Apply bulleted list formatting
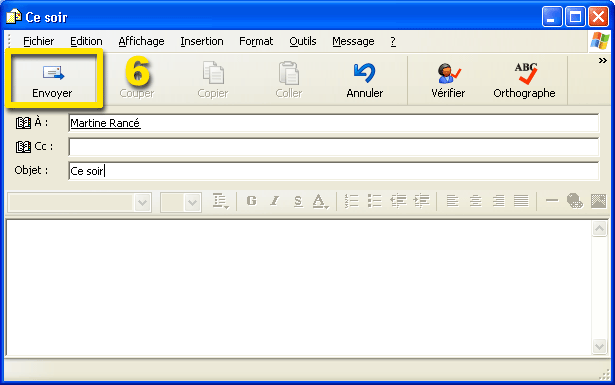The width and height of the screenshot is (615, 385). coord(375,201)
